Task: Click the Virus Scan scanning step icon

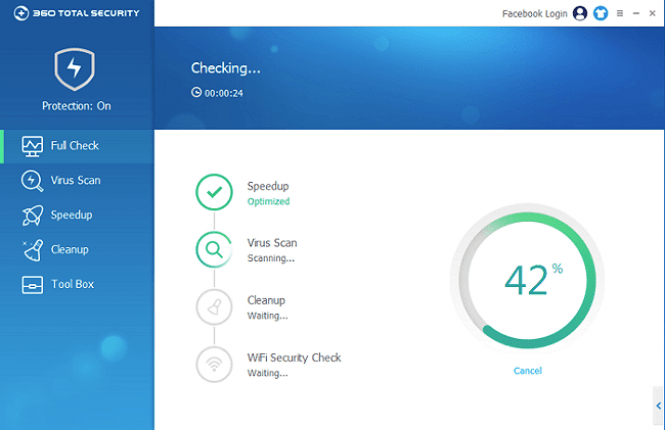Action: (x=214, y=249)
